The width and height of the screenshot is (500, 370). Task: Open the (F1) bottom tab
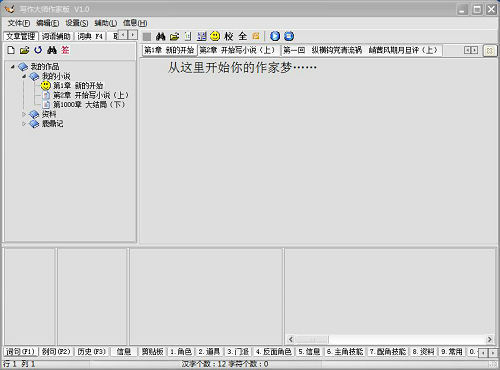20,352
